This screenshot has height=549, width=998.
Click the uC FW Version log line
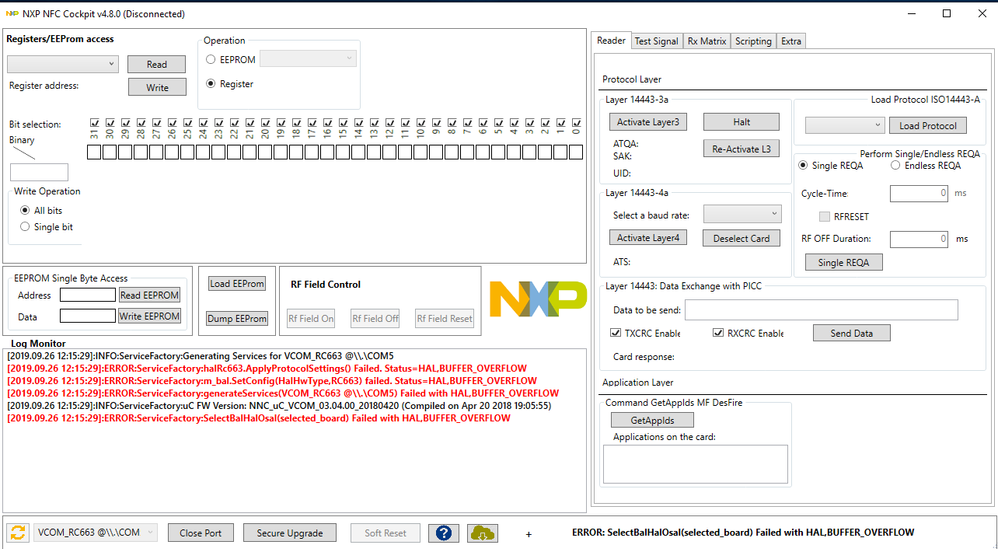pos(279,405)
